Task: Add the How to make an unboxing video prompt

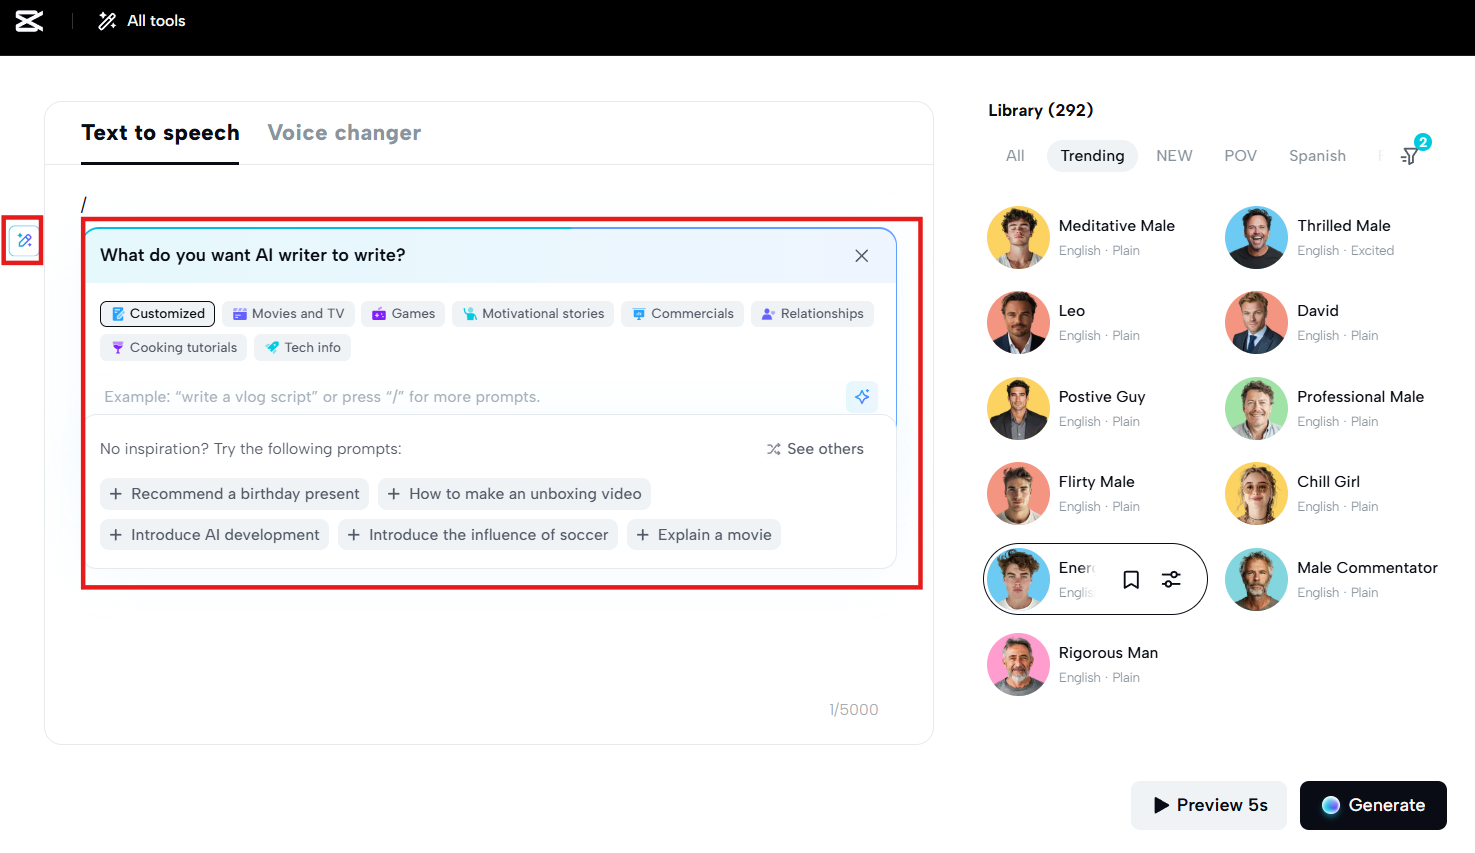Action: coord(515,494)
